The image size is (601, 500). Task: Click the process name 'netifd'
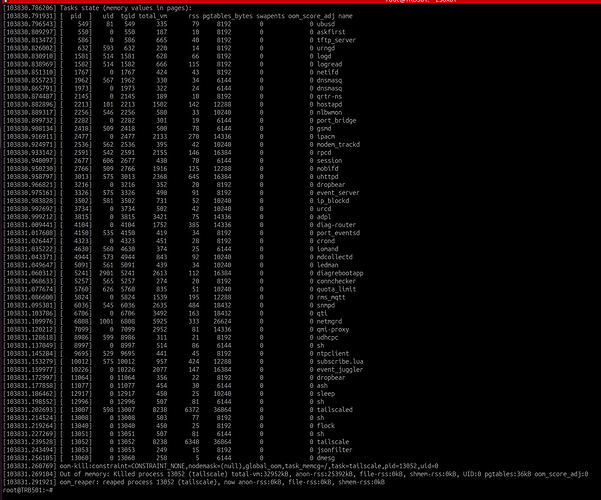(x=327, y=72)
